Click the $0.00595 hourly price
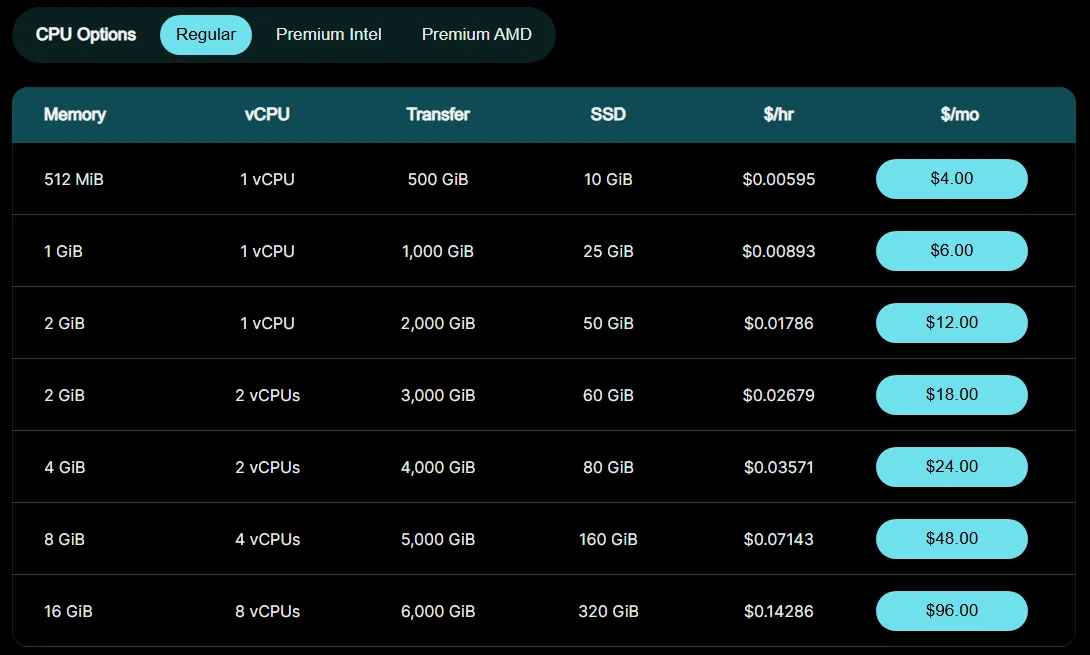1090x655 pixels. 779,179
